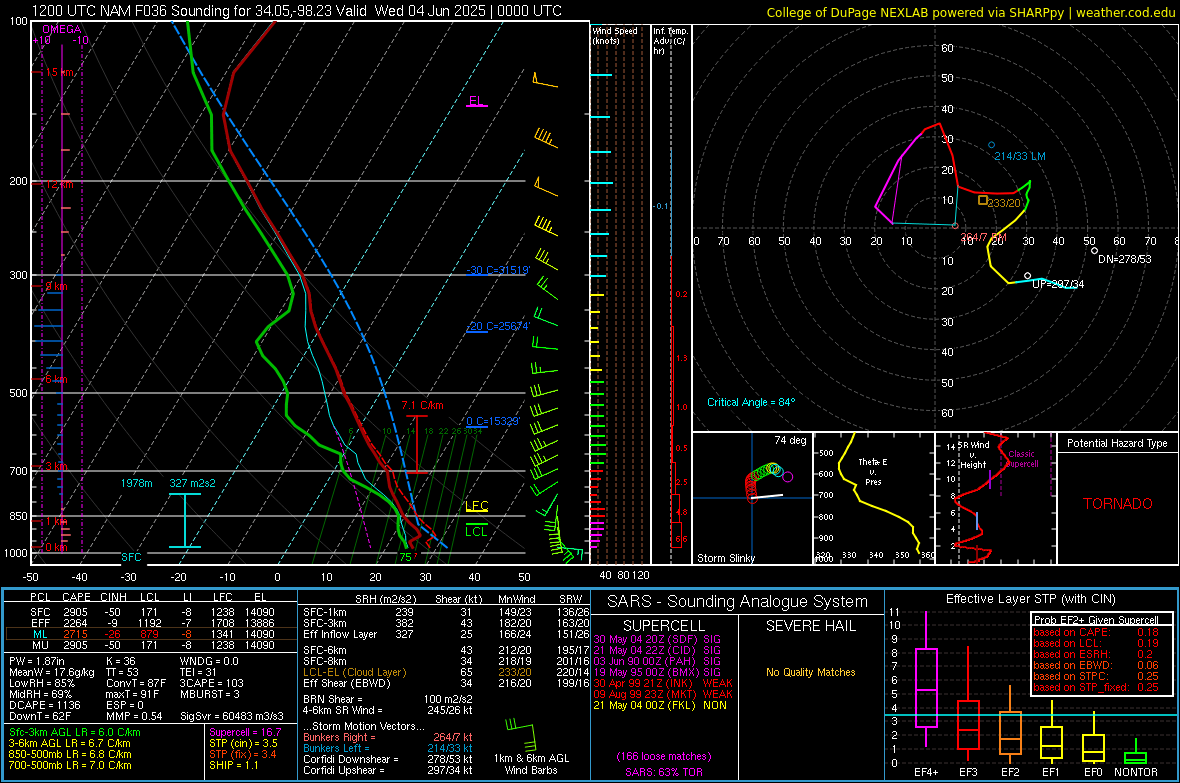
Task: Click the cyan '1978m' label
Action: [x=136, y=483]
